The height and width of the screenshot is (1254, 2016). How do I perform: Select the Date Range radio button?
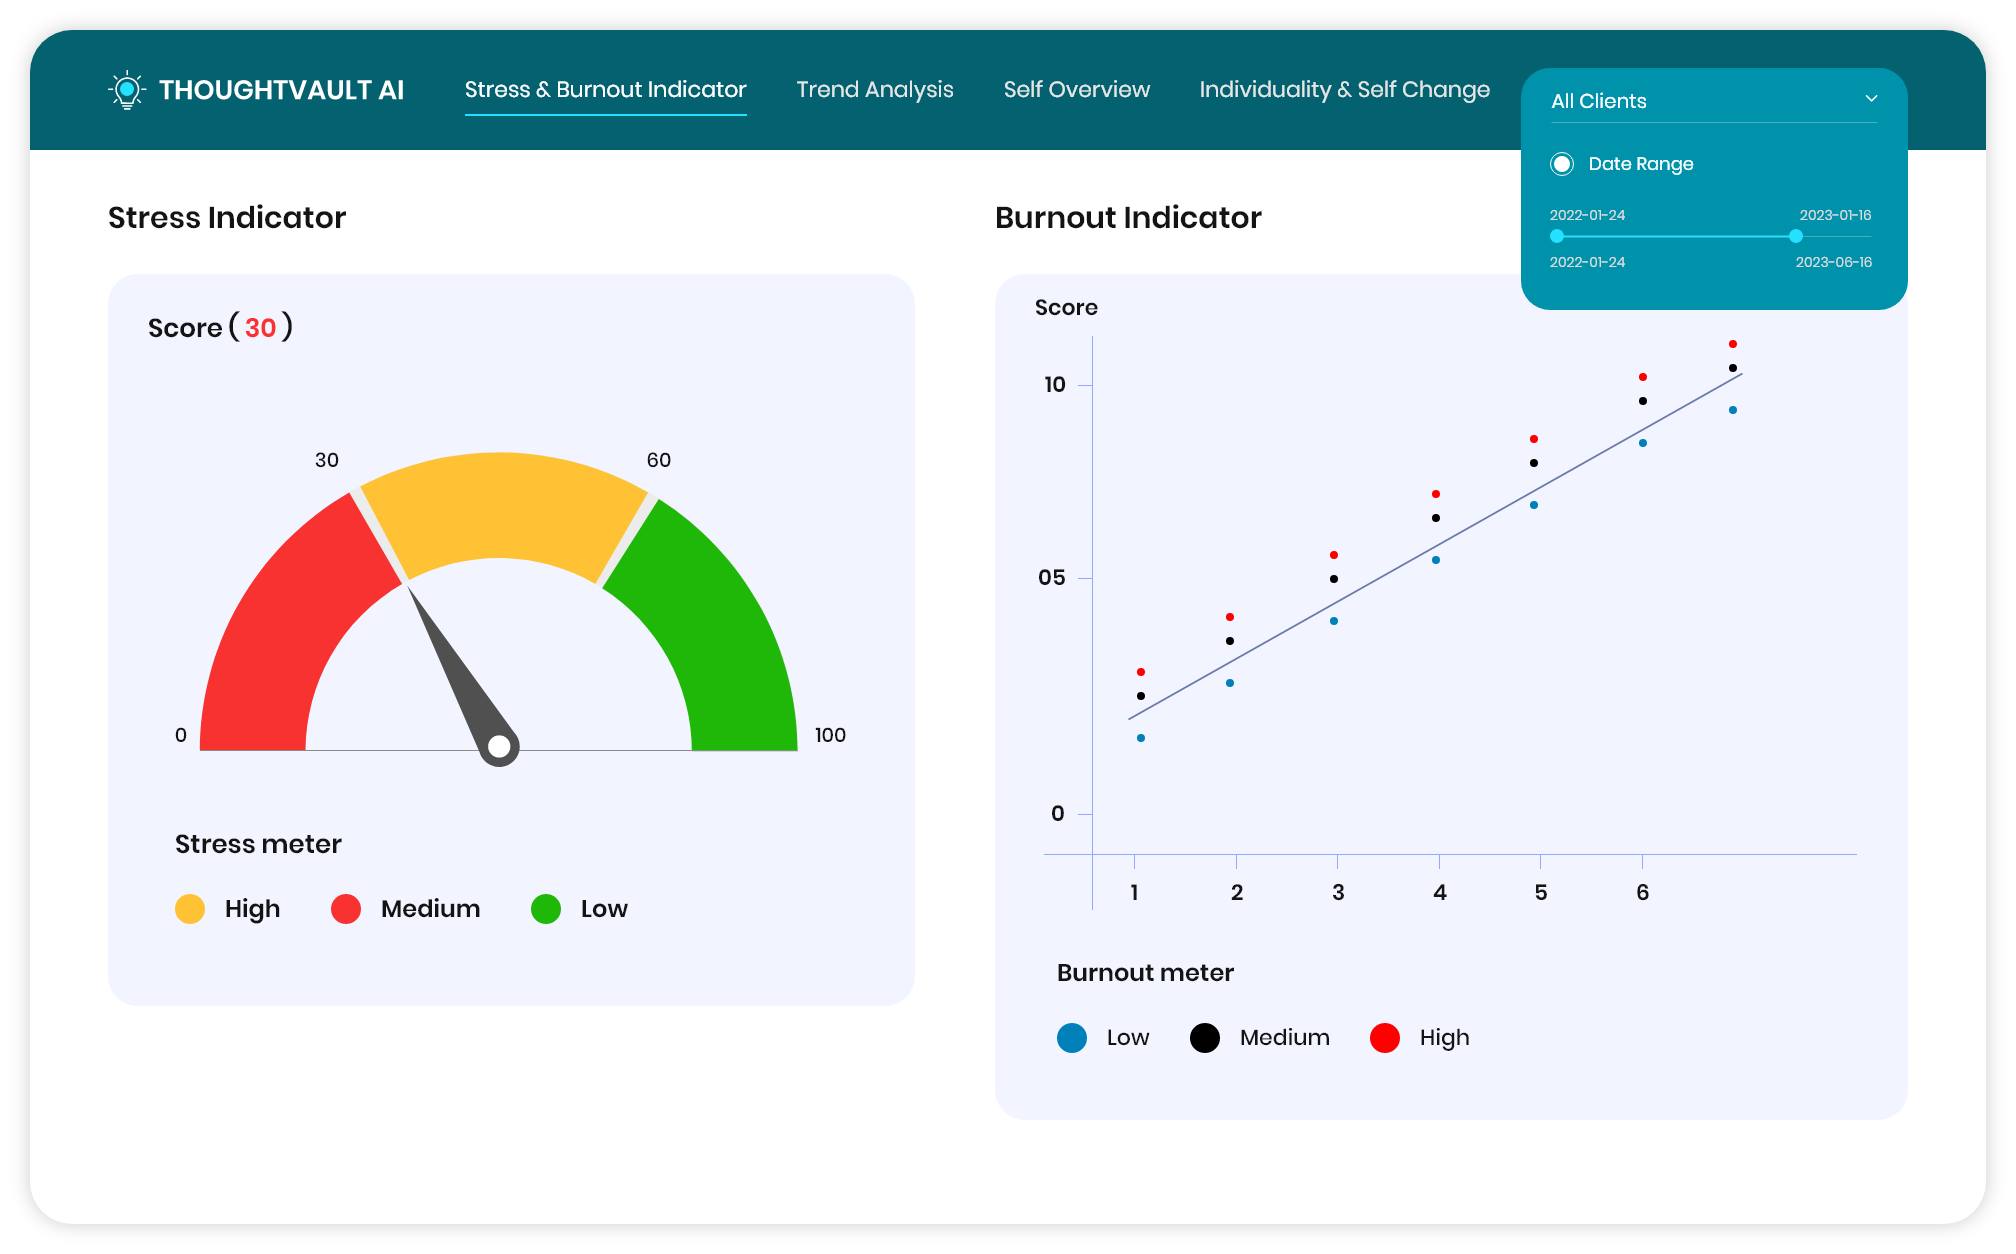pos(1562,164)
